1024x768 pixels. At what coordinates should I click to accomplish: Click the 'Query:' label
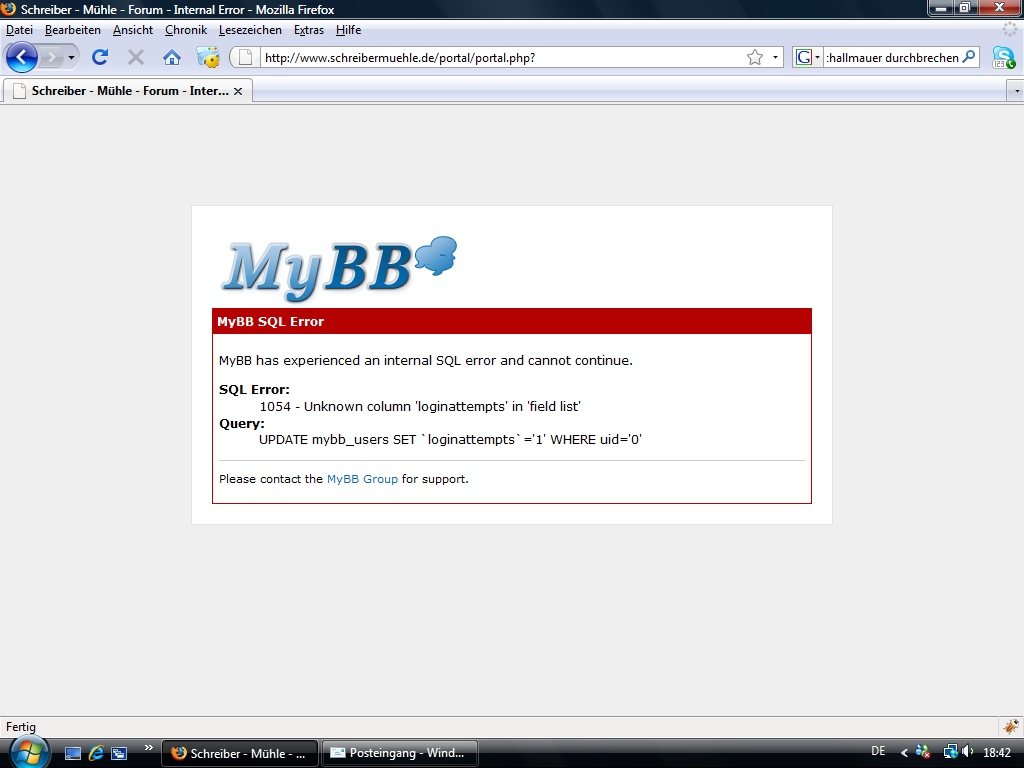pos(242,423)
